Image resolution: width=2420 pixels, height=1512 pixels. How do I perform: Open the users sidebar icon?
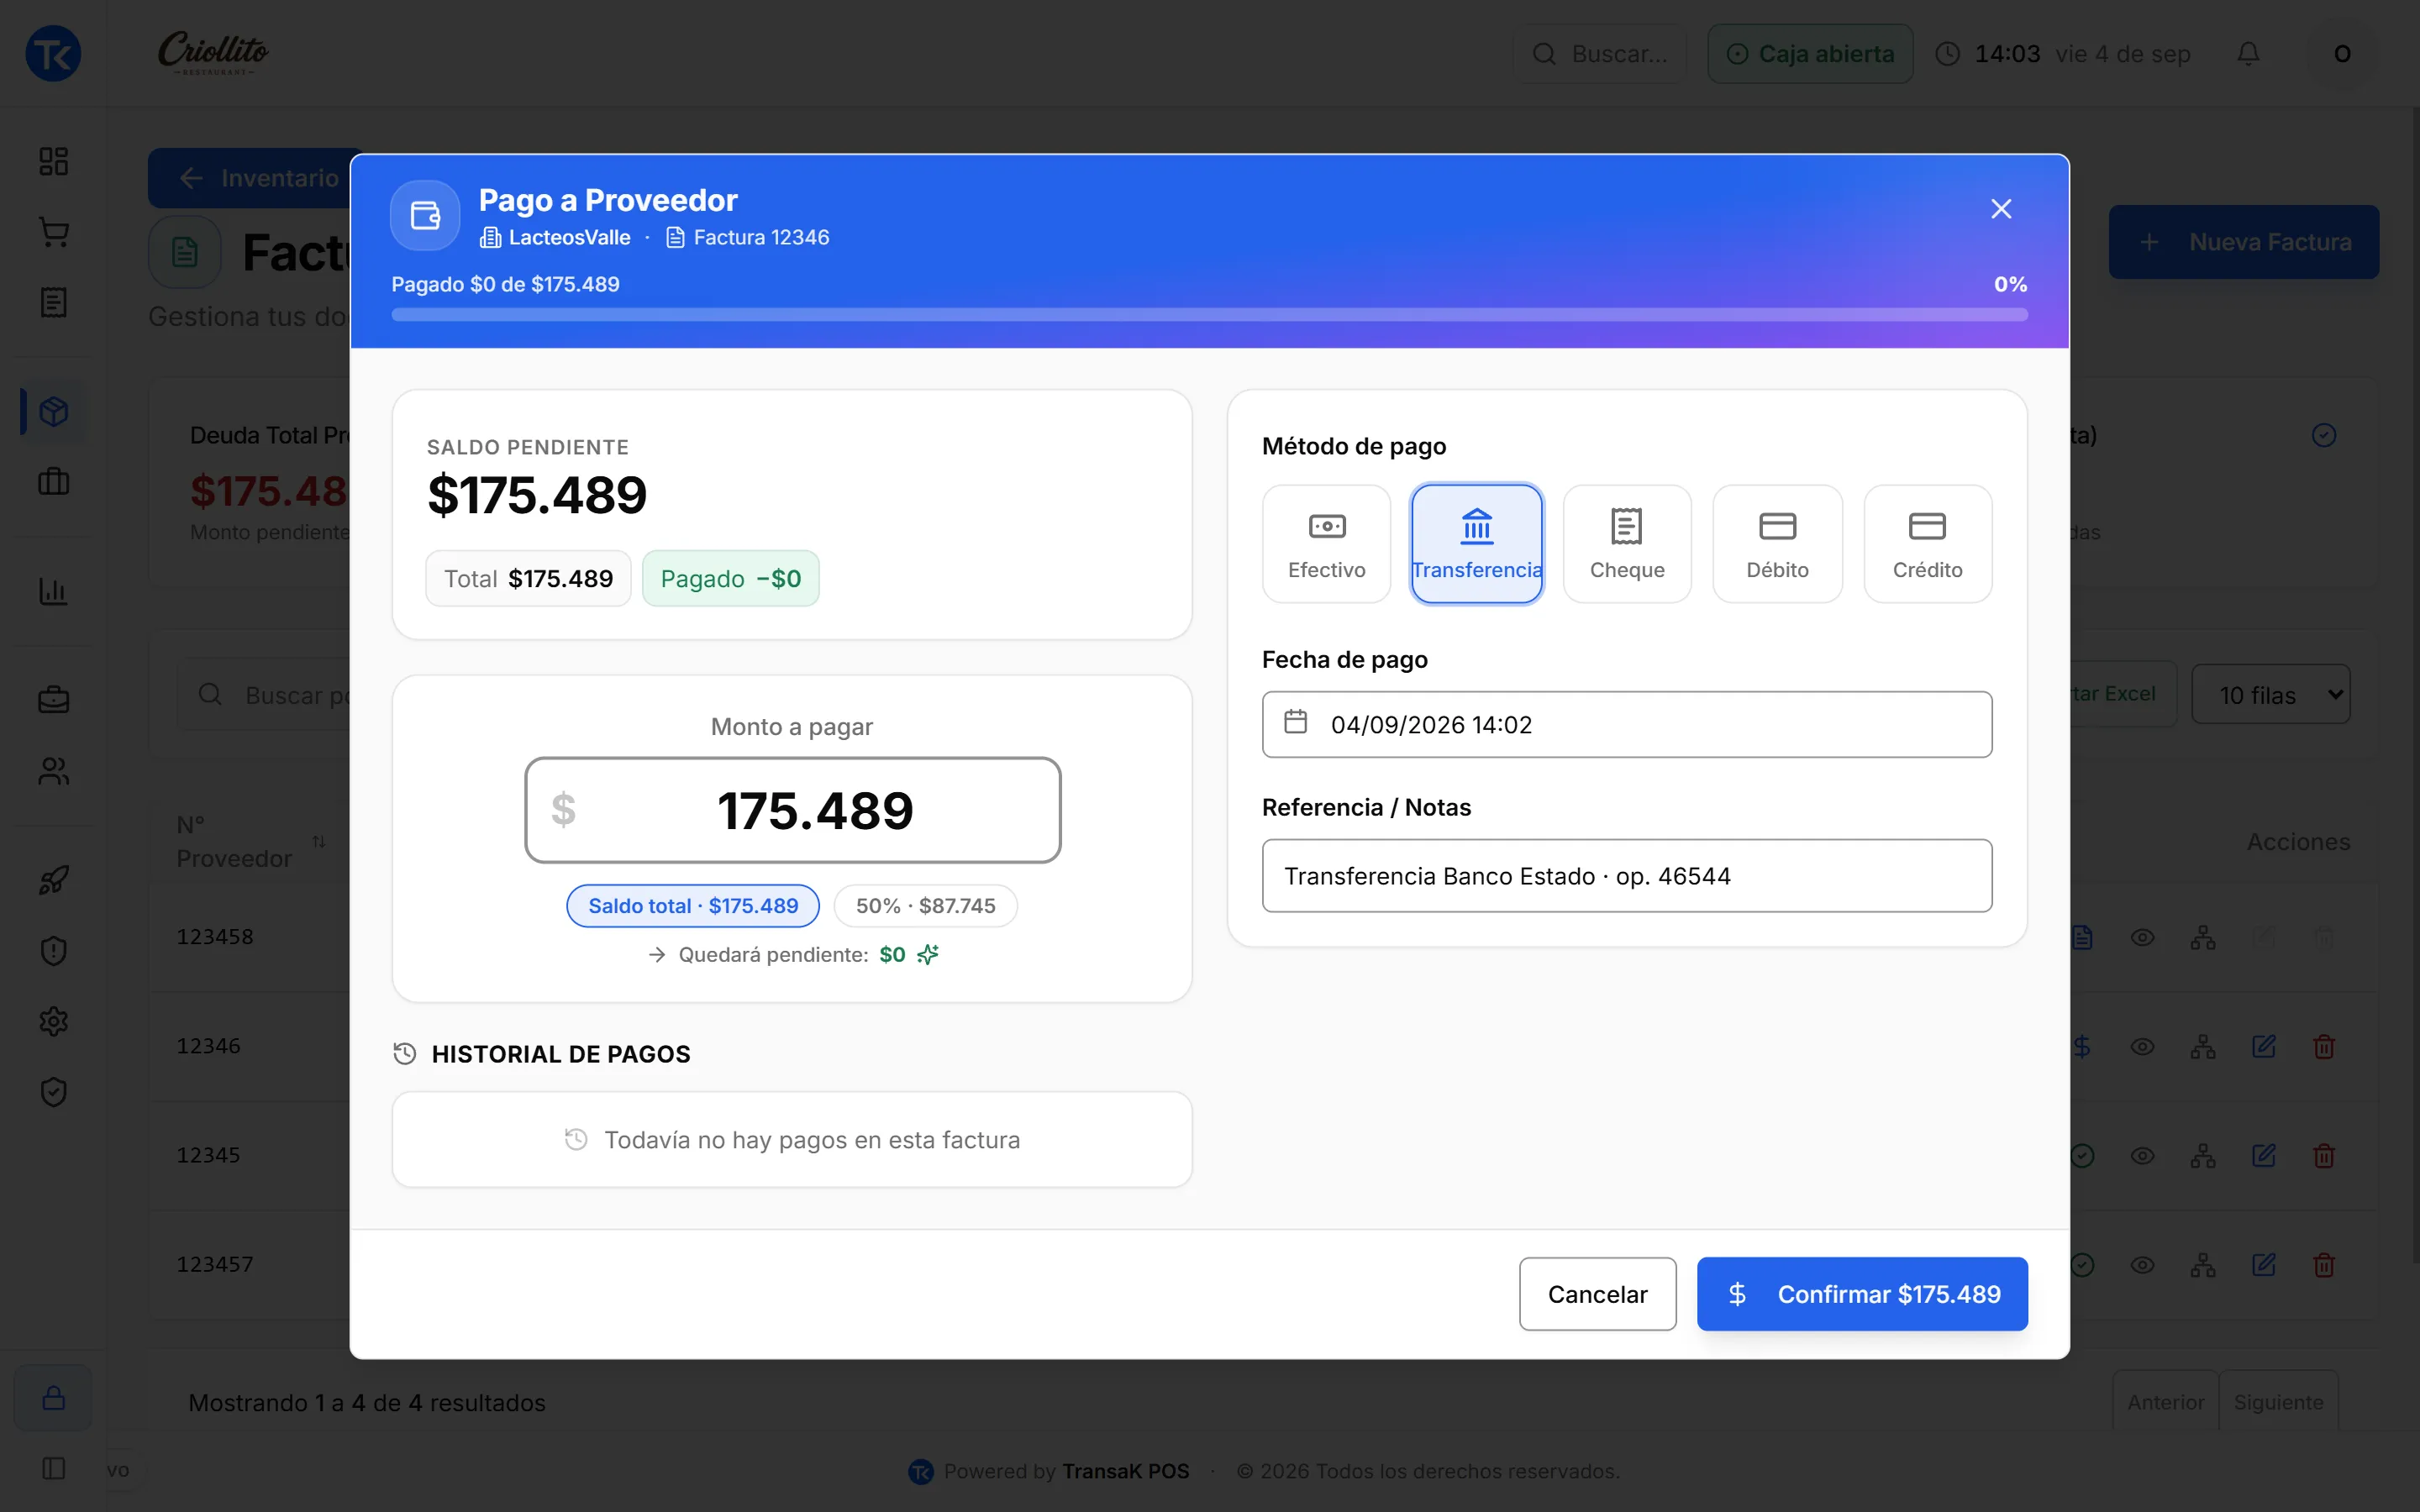pos(53,771)
